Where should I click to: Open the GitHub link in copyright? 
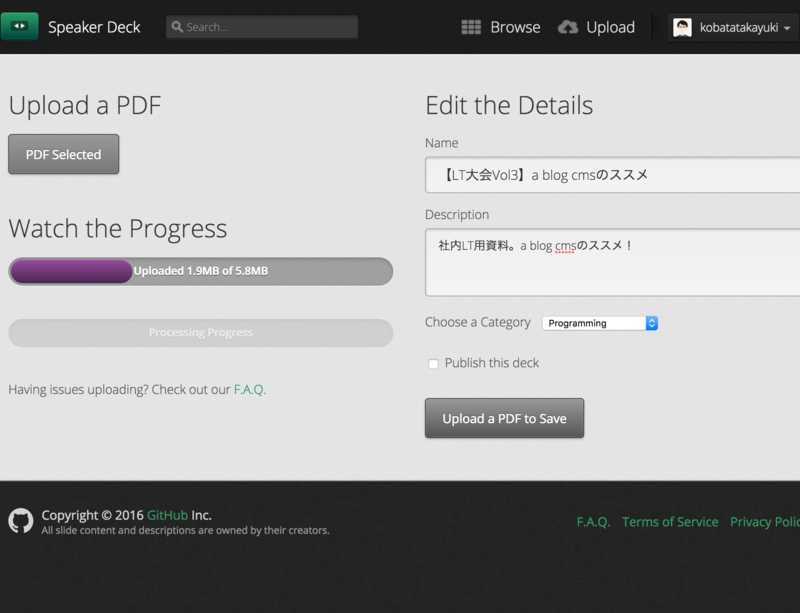(167, 515)
